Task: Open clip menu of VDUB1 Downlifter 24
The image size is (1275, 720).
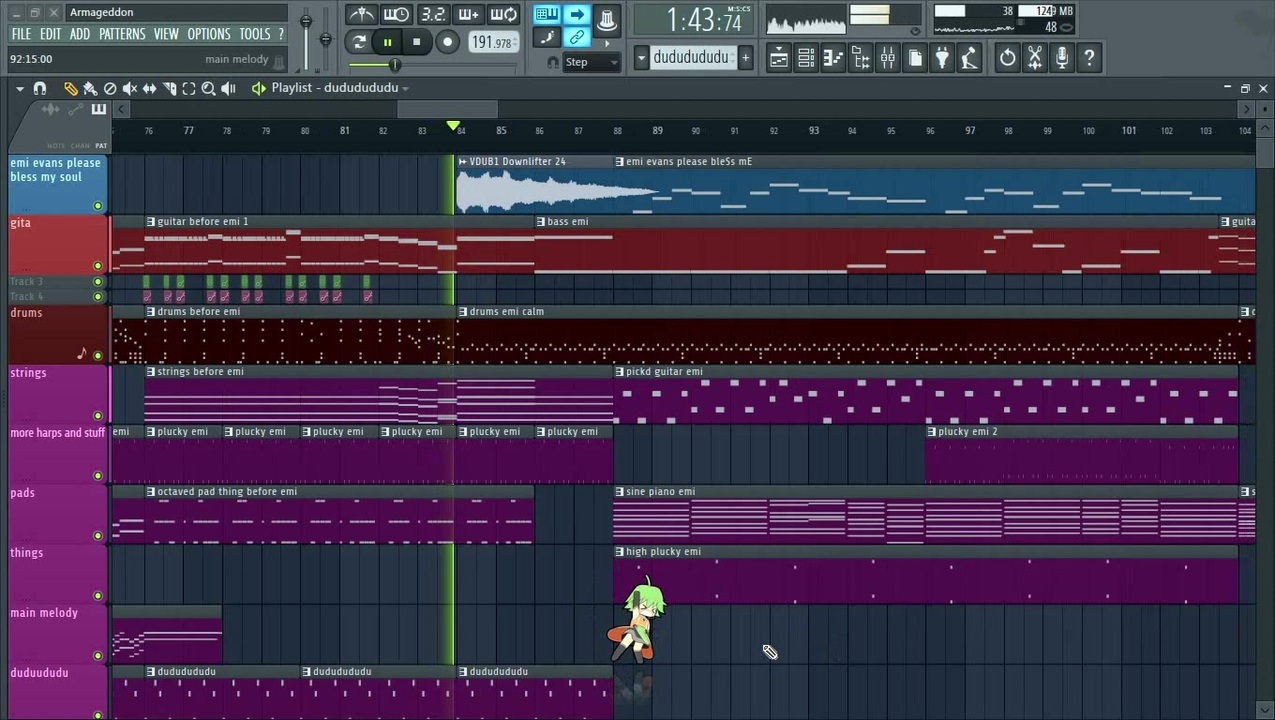Action: coord(462,161)
